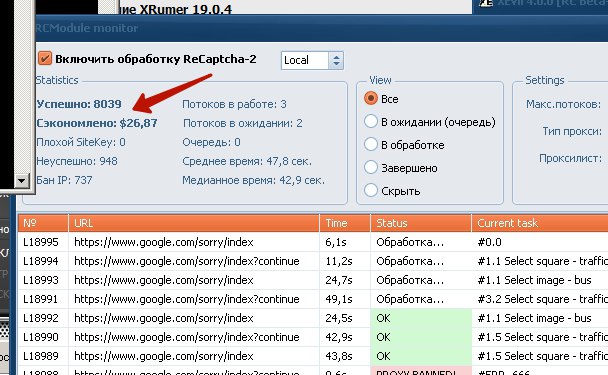The width and height of the screenshot is (608, 375).
Task: Select row L18992 in the table
Action: pos(313,318)
